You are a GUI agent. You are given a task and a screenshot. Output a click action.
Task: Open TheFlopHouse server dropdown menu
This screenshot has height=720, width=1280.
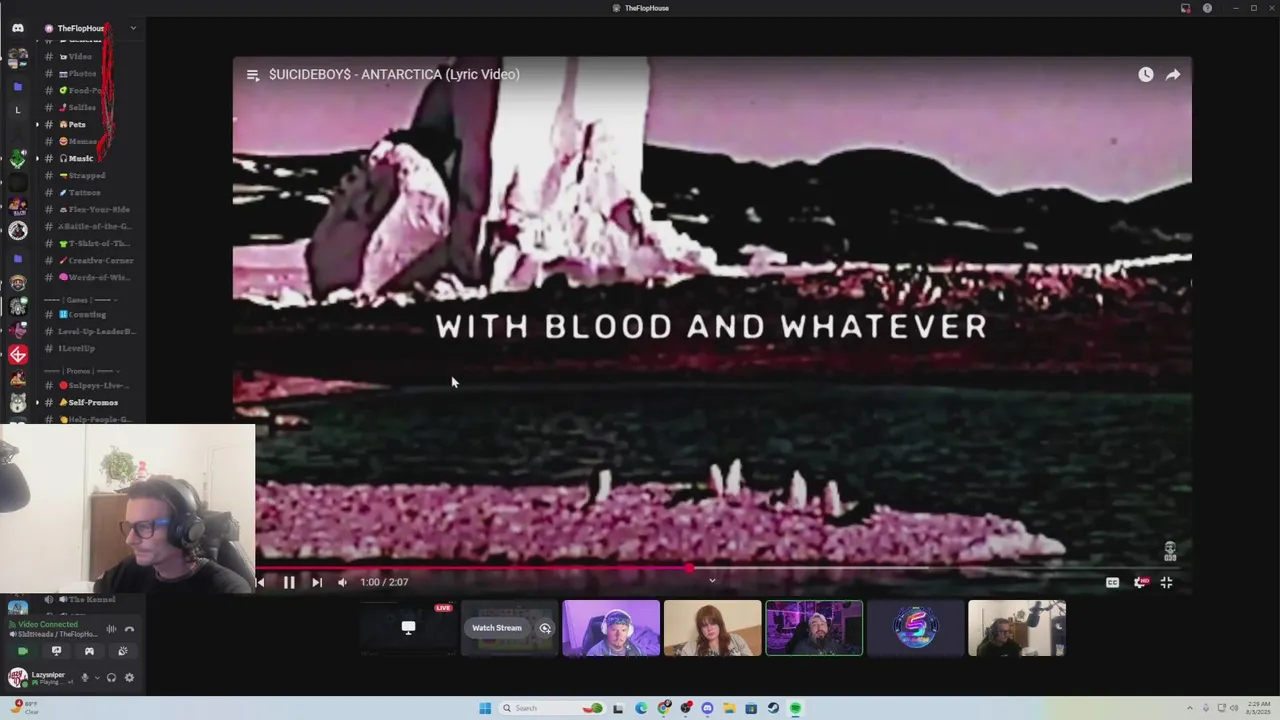click(133, 28)
